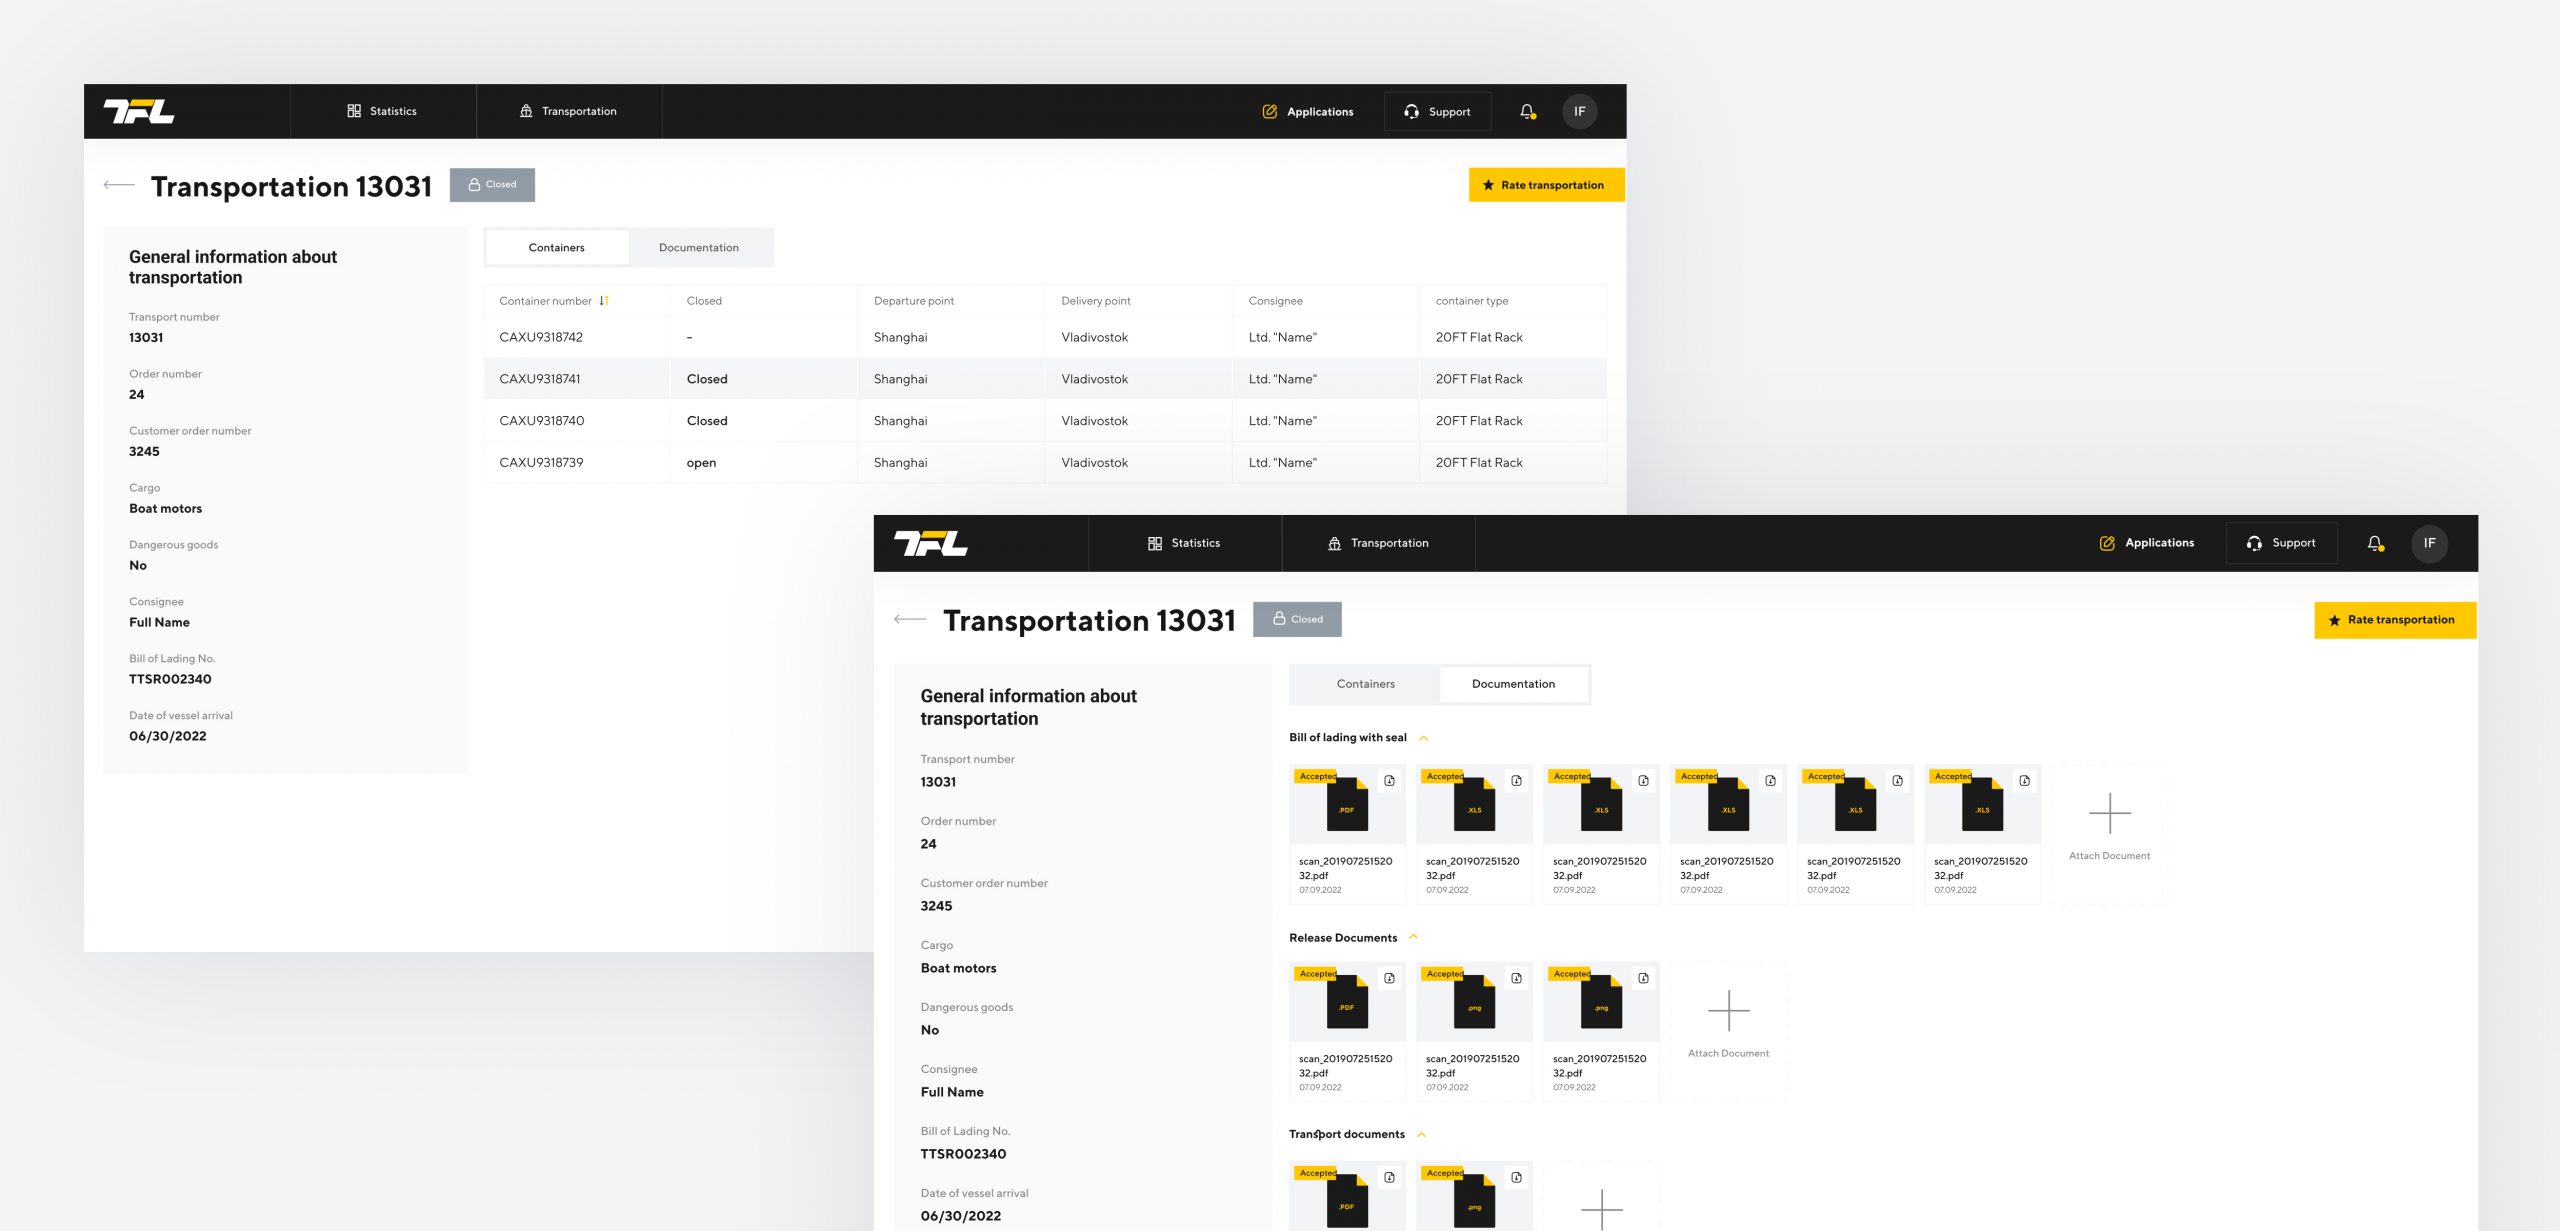Switch to the Documentation tab above the containers table
2560x1231 pixels.
coord(698,248)
